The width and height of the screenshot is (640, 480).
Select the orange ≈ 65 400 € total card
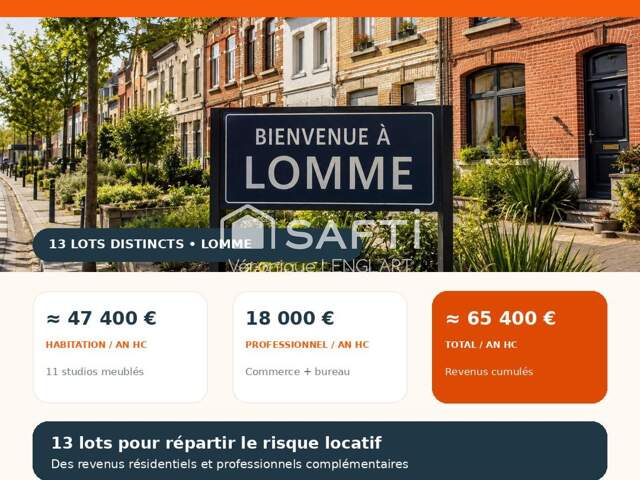click(520, 347)
